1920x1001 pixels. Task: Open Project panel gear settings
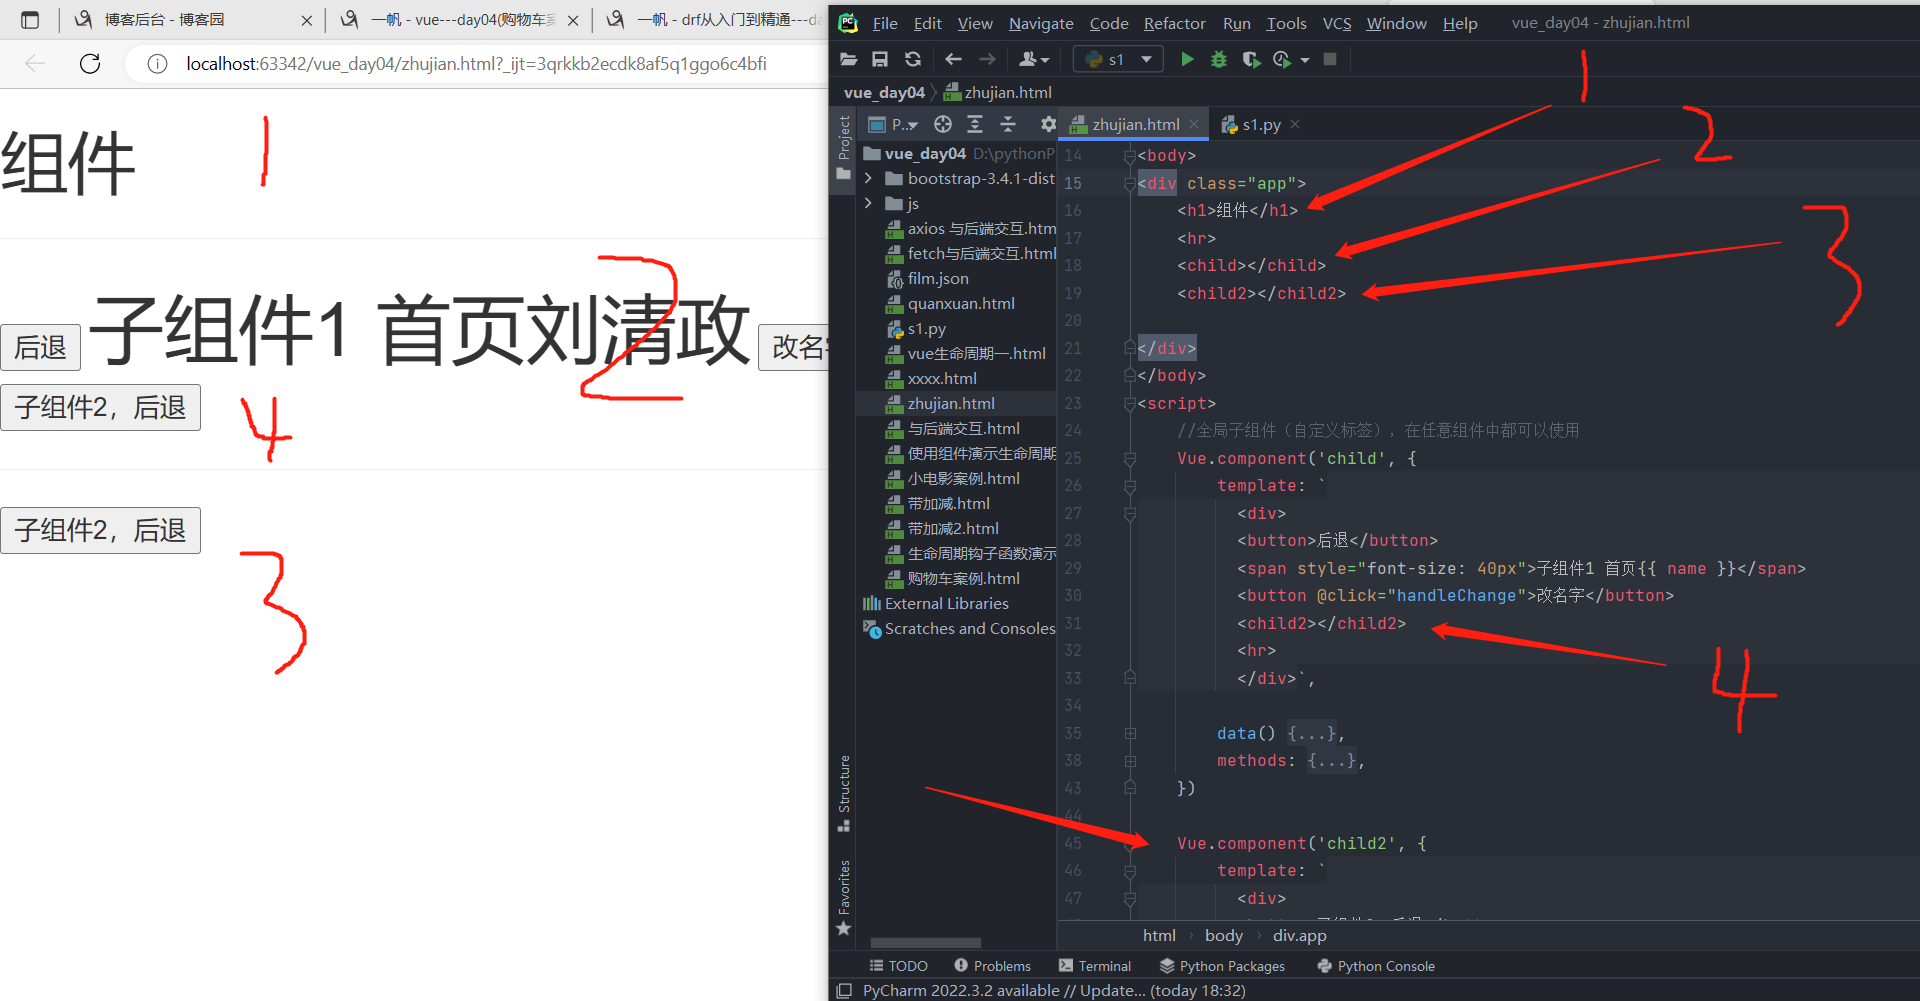(1047, 124)
